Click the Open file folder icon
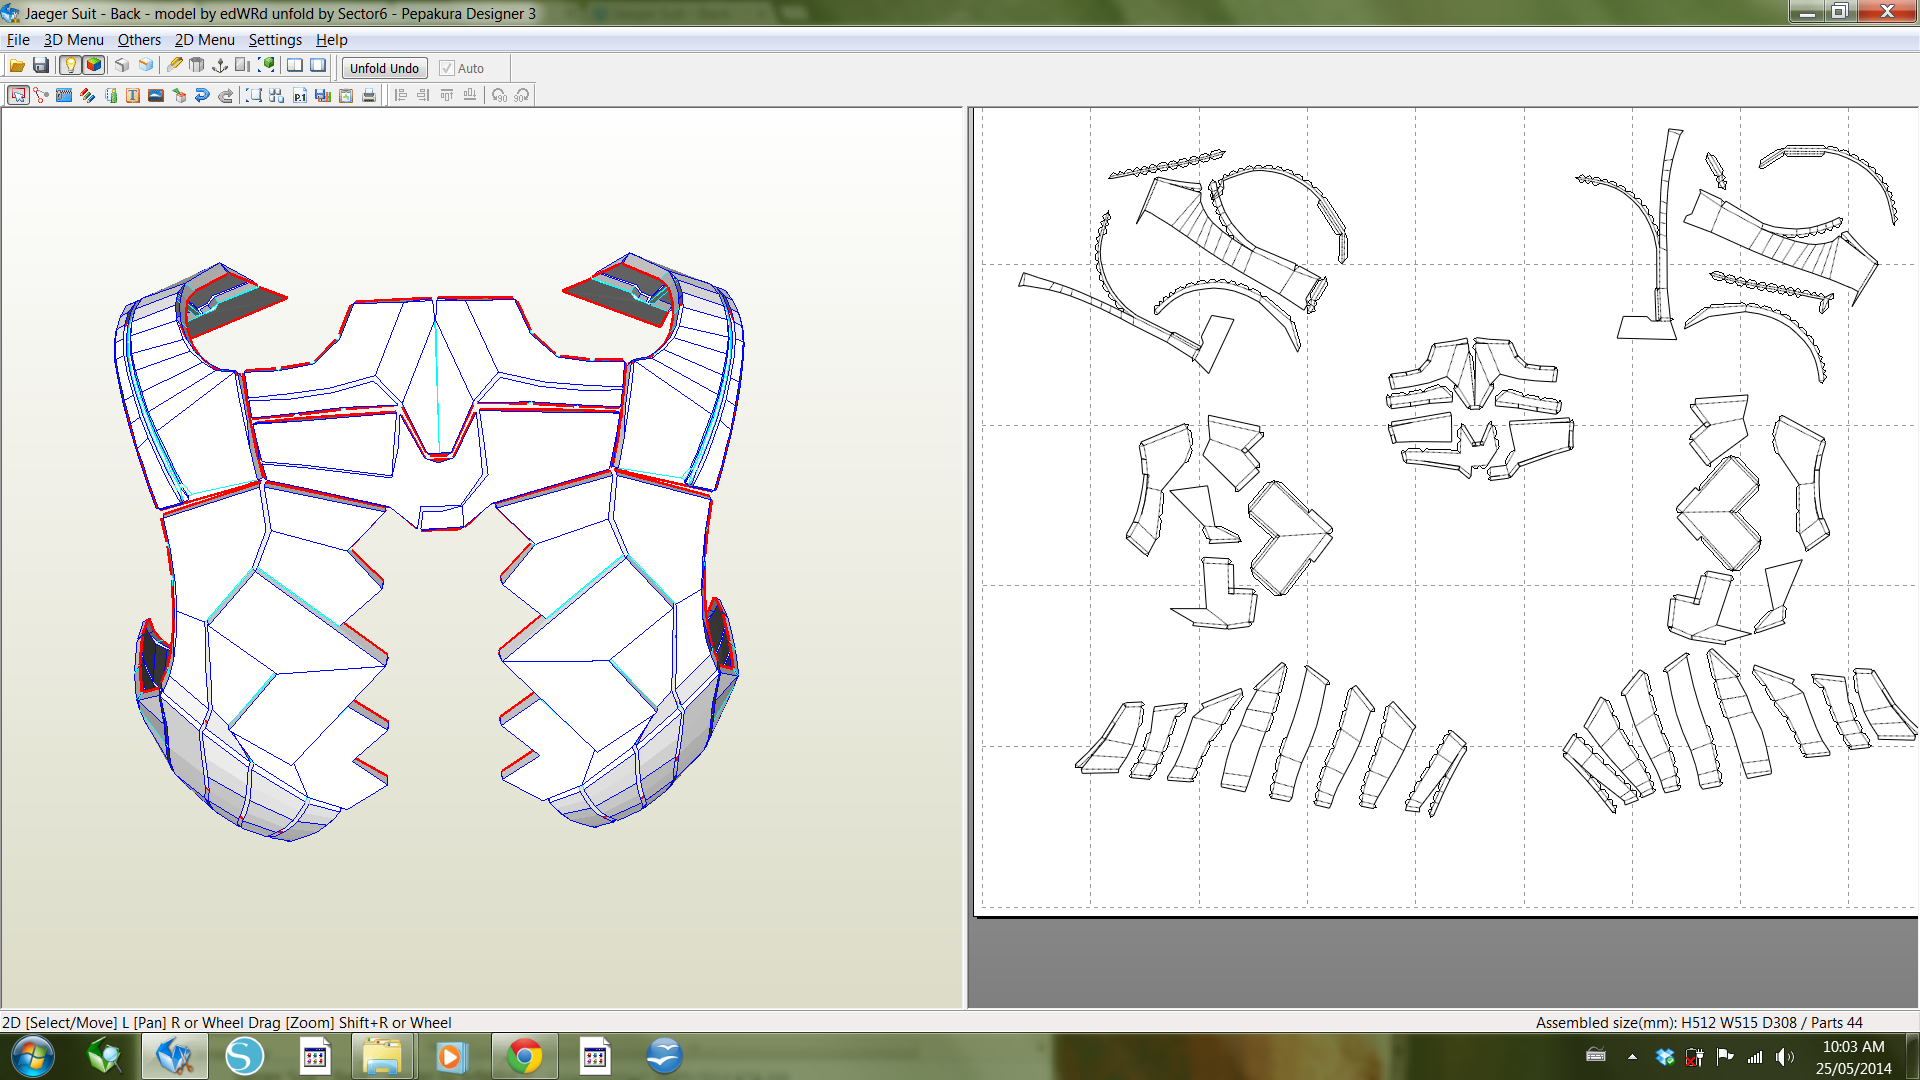Viewport: 1920px width, 1080px height. pos(17,66)
